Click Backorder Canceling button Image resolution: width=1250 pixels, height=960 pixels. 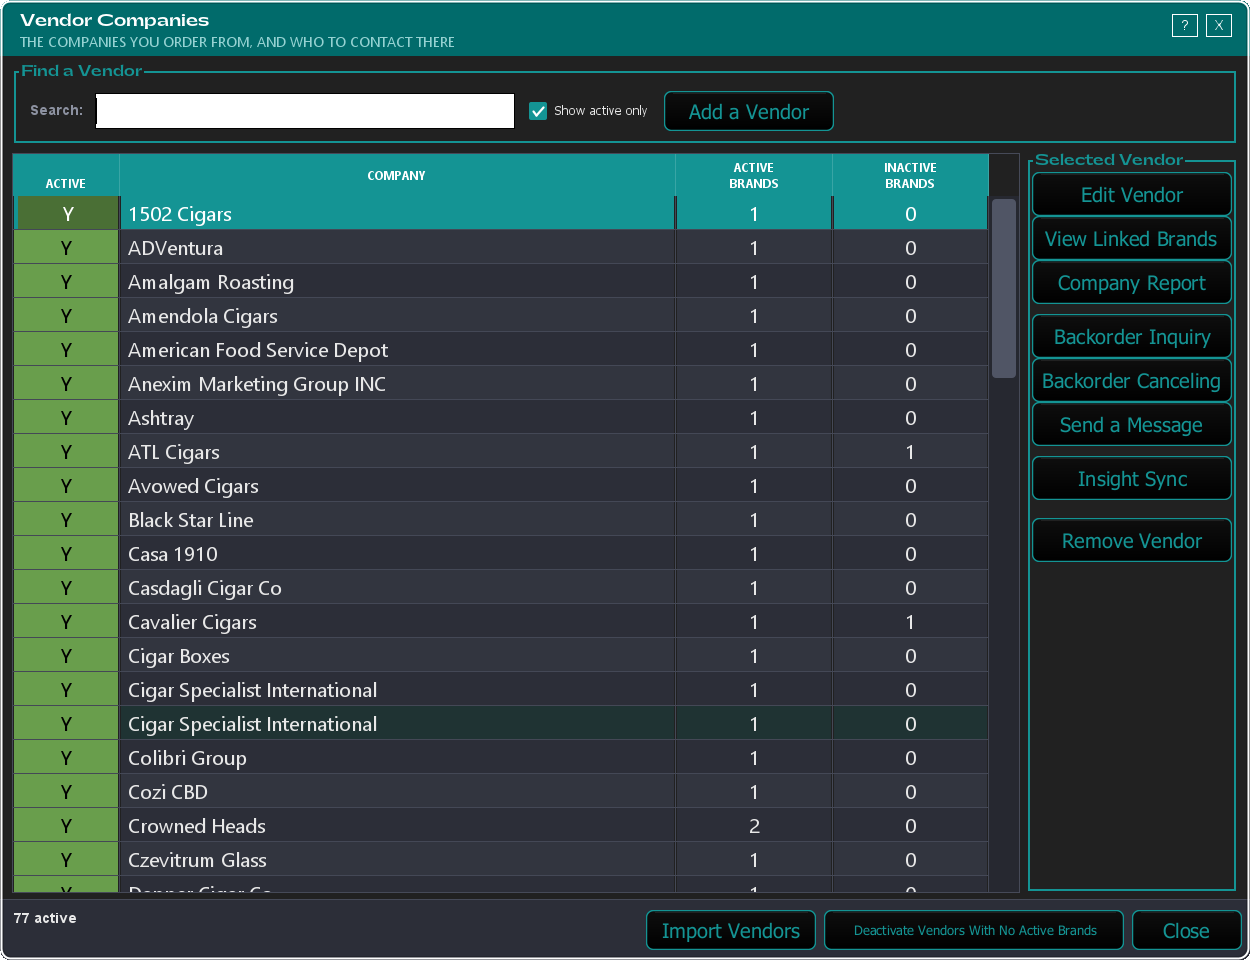pyautogui.click(x=1131, y=381)
